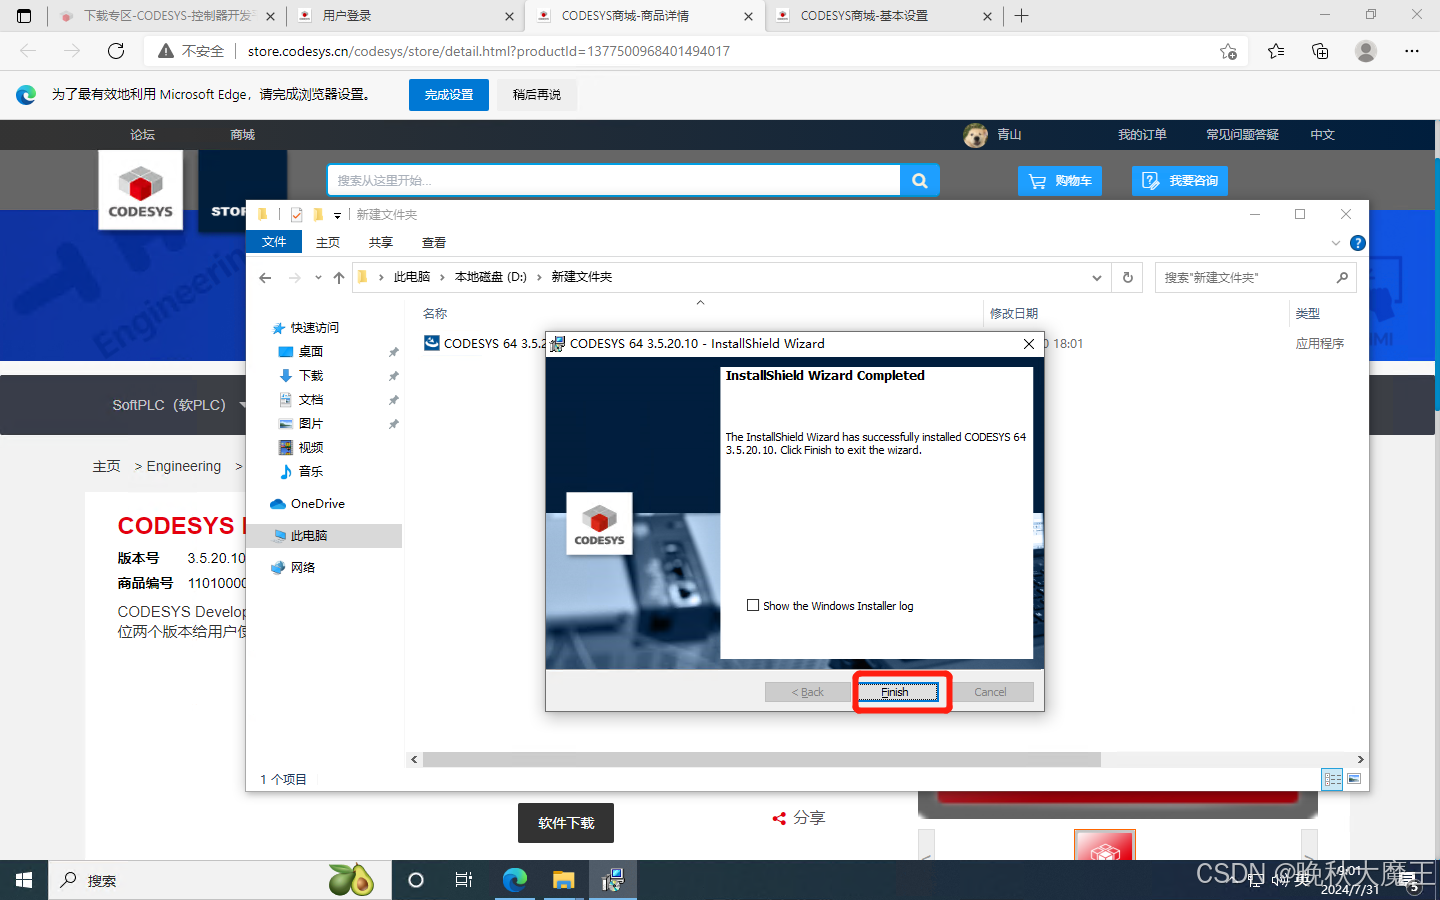Open 文档 in the navigation pane
Image resolution: width=1440 pixels, height=900 pixels.
click(x=310, y=400)
